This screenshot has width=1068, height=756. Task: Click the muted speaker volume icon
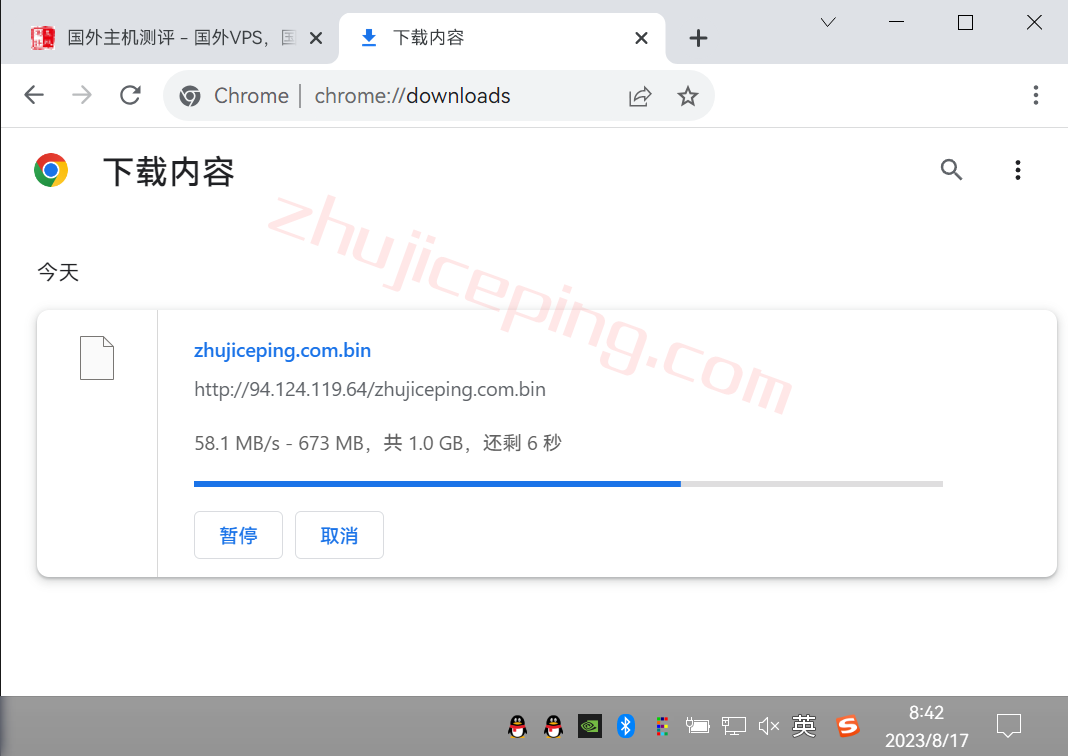pos(769,726)
